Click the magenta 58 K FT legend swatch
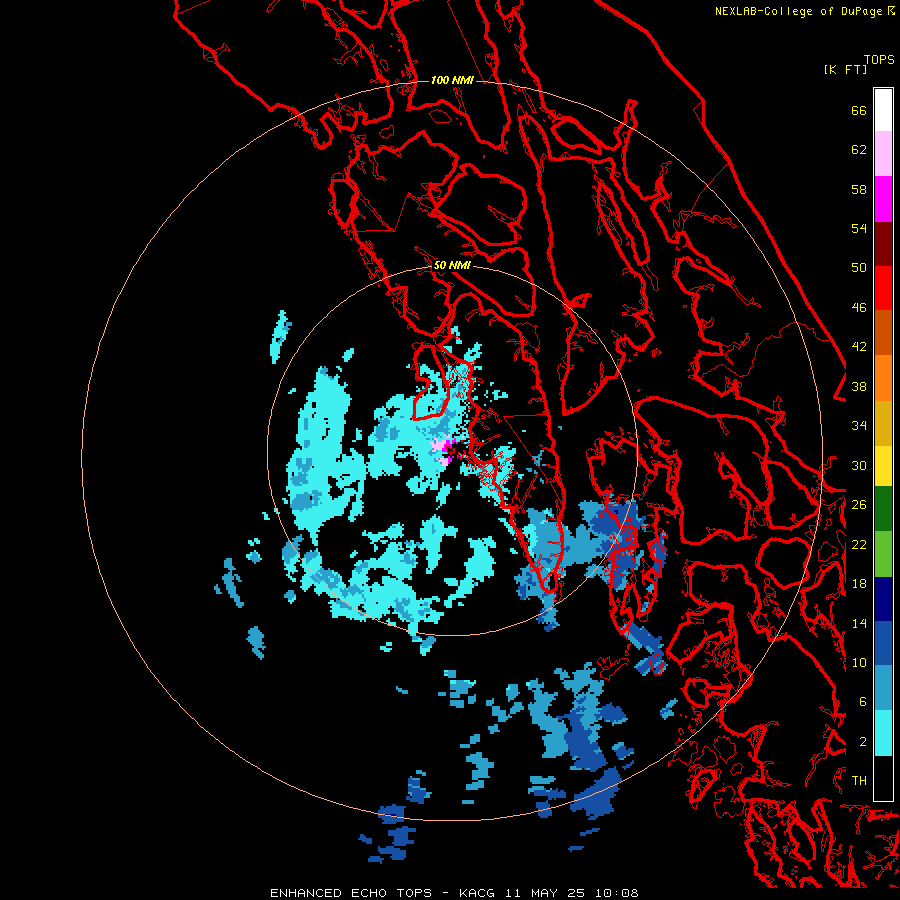The width and height of the screenshot is (900, 900). tap(883, 199)
